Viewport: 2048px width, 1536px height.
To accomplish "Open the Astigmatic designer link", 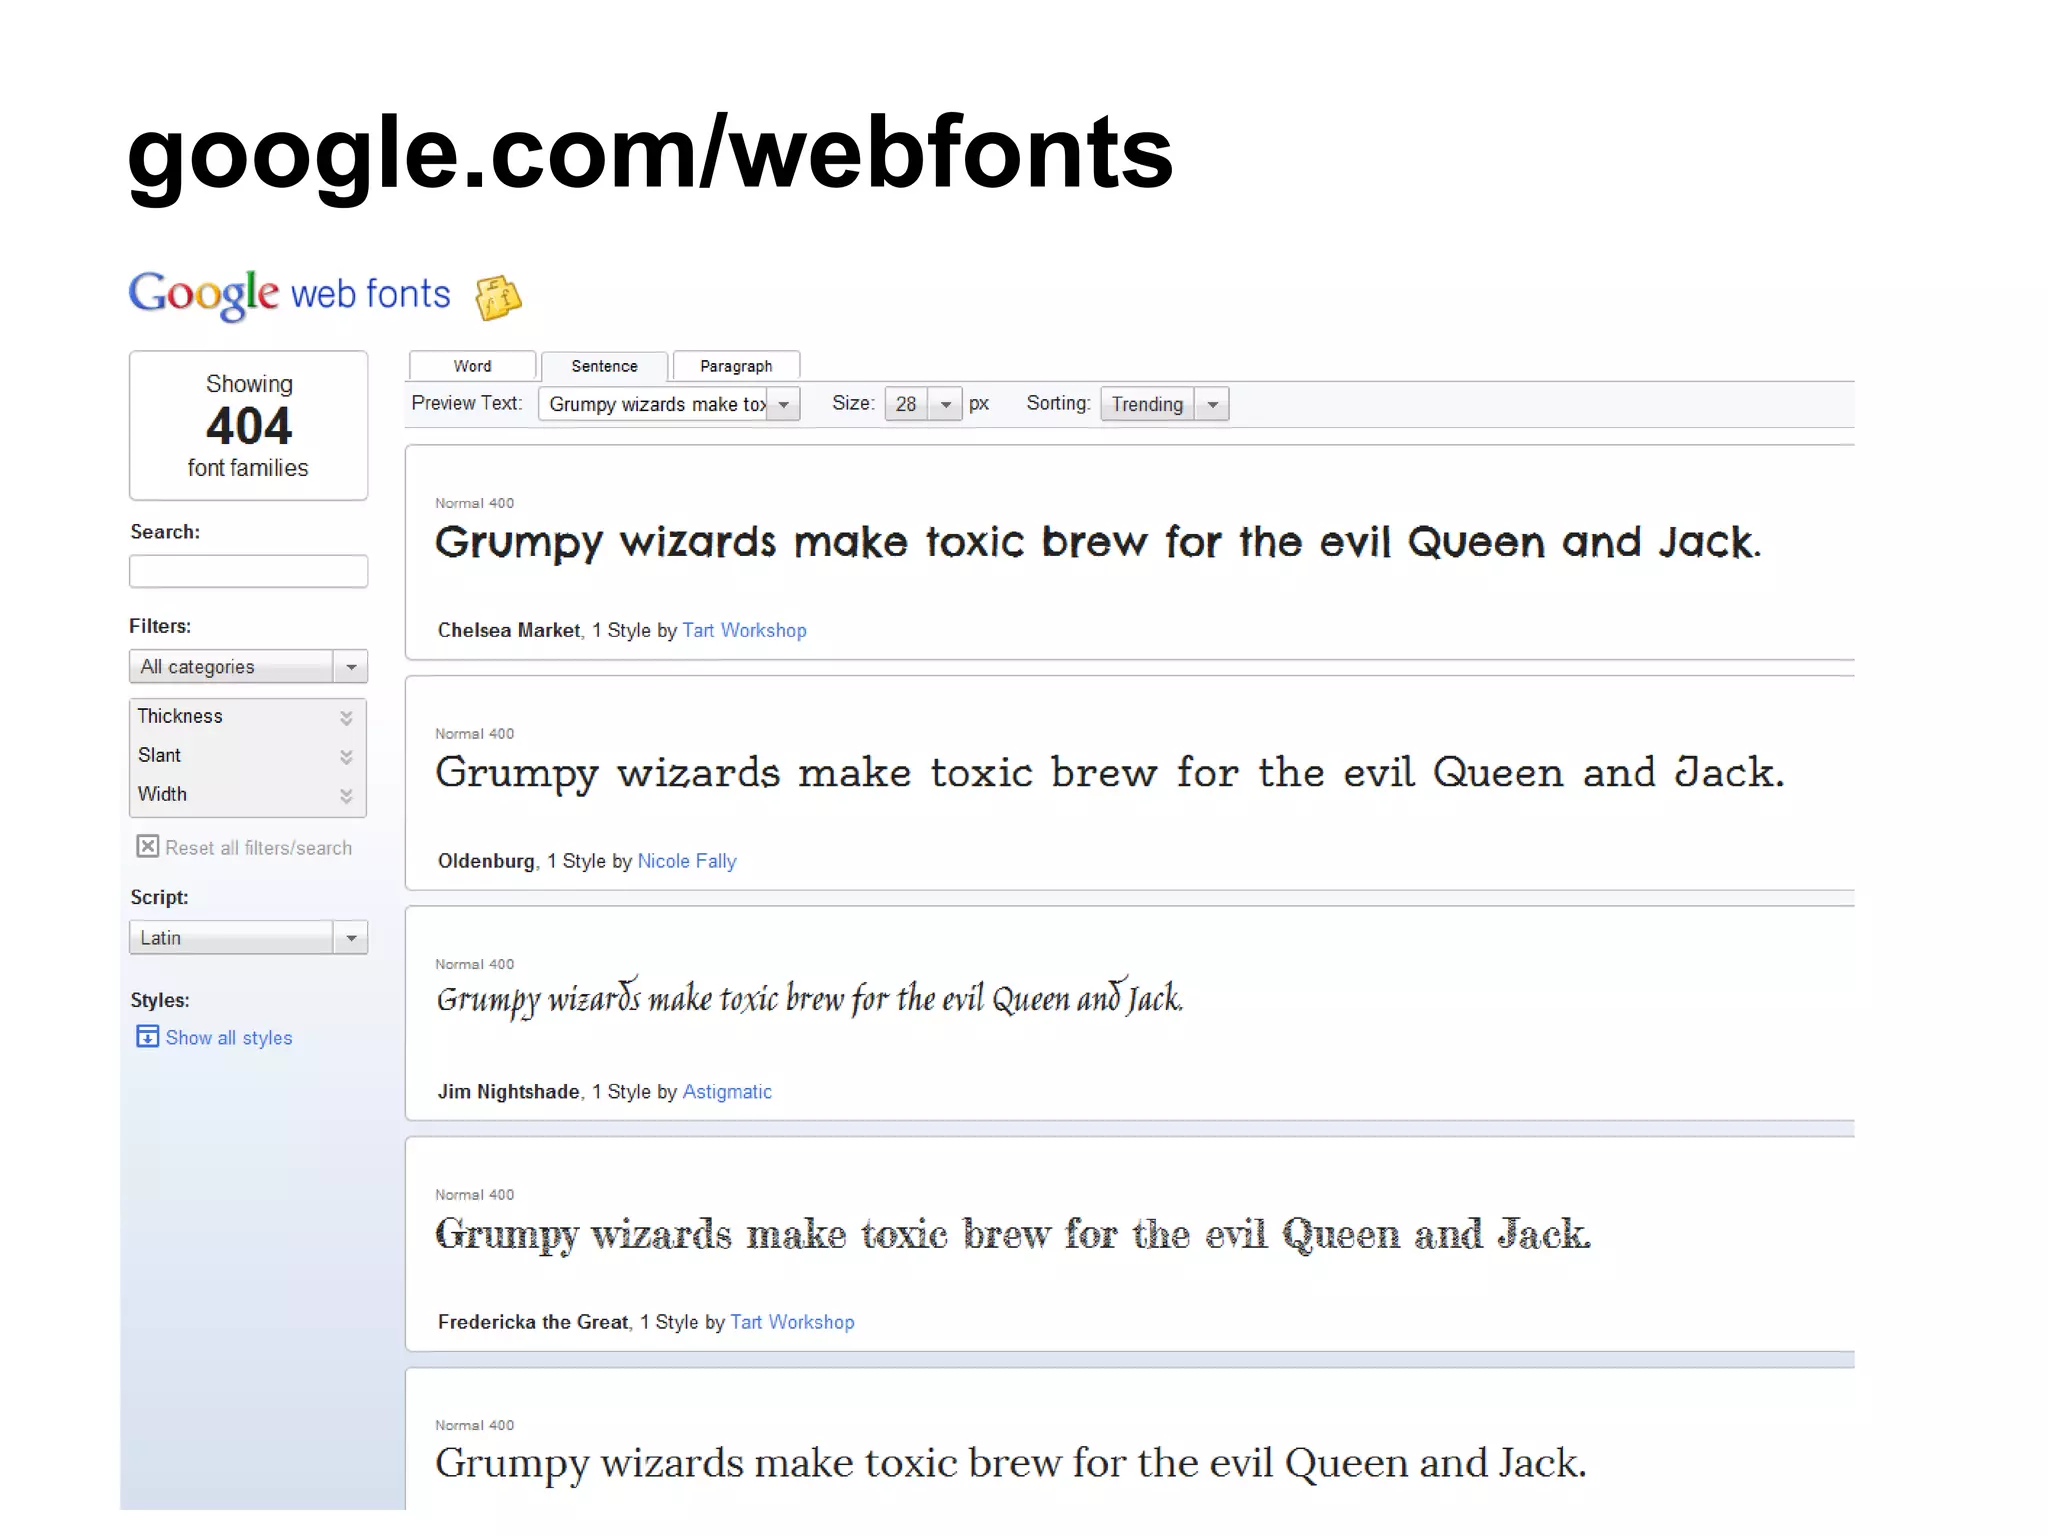I will 727,1092.
